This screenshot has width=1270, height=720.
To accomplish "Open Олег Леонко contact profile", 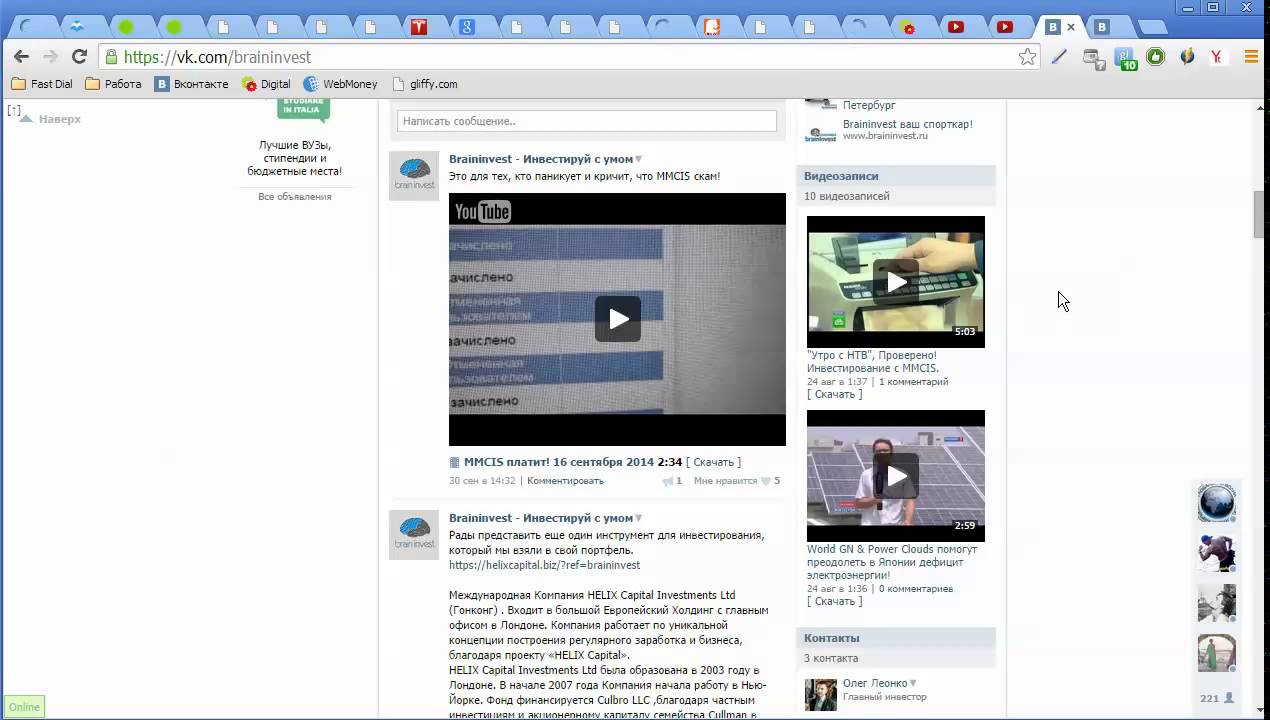I will pyautogui.click(x=875, y=683).
